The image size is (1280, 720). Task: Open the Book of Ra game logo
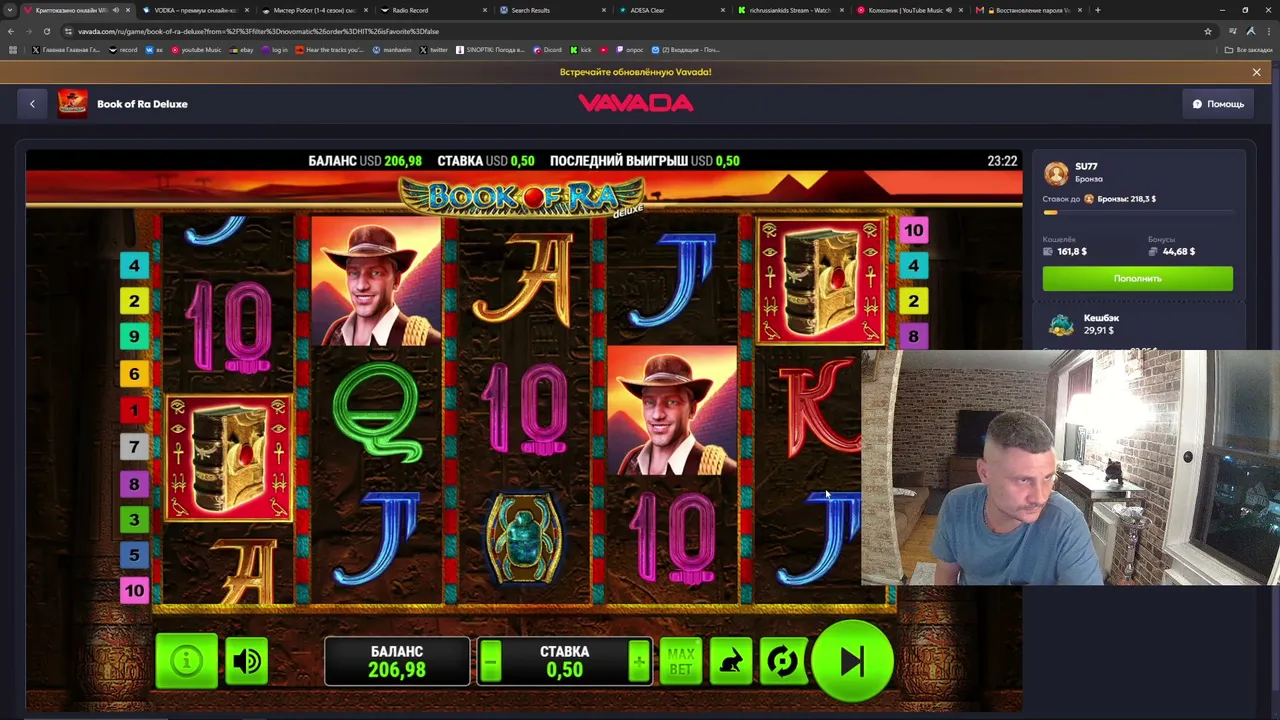[522, 197]
